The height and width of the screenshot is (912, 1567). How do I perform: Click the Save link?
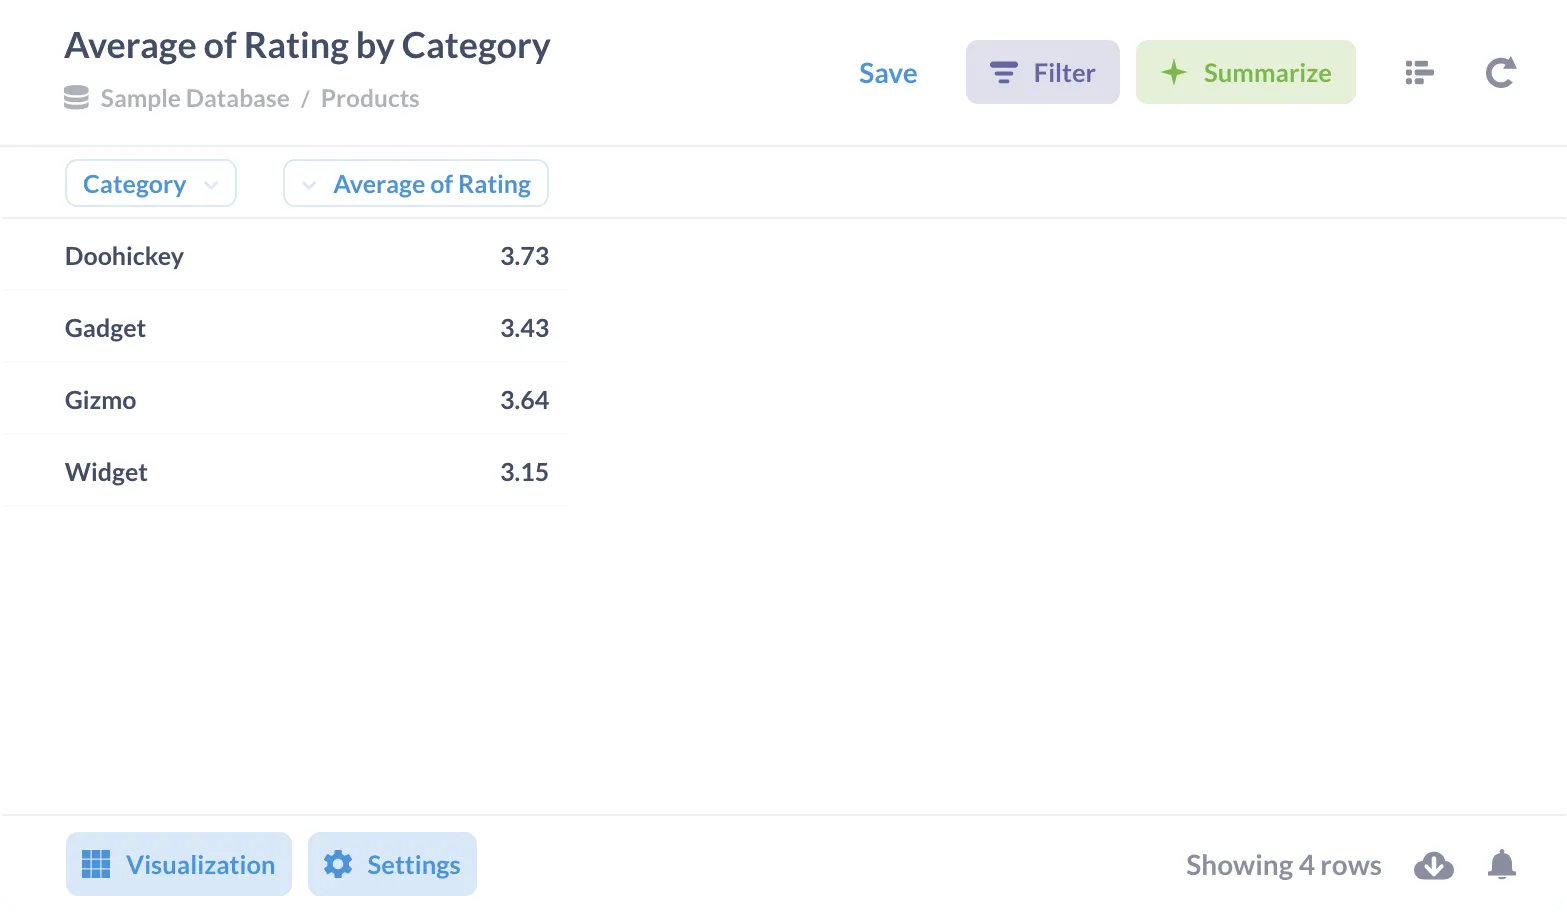tap(887, 73)
